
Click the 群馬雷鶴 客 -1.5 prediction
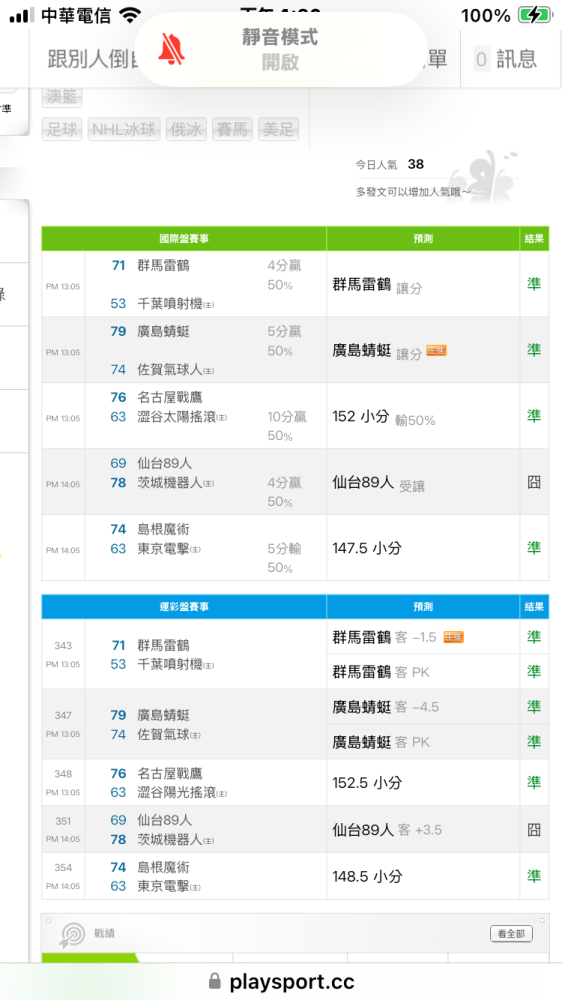[x=384, y=637]
